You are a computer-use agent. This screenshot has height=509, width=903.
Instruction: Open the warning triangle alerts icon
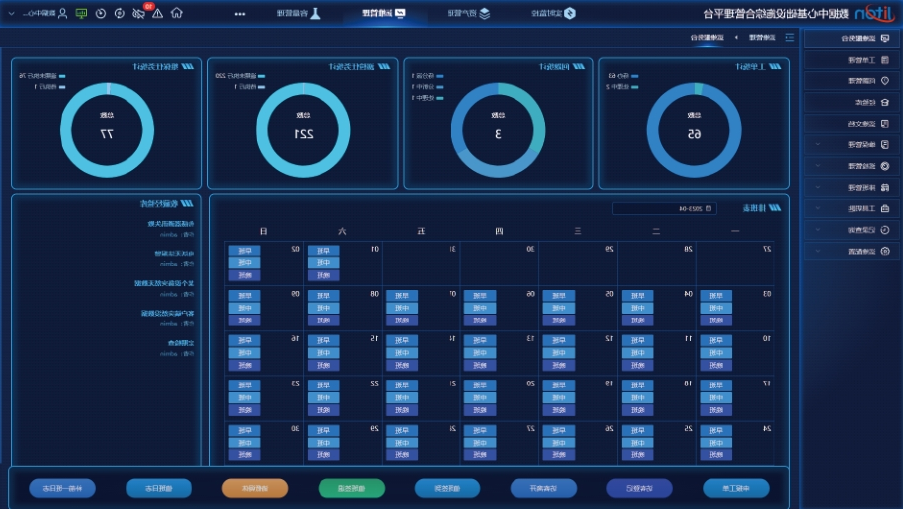[158, 14]
